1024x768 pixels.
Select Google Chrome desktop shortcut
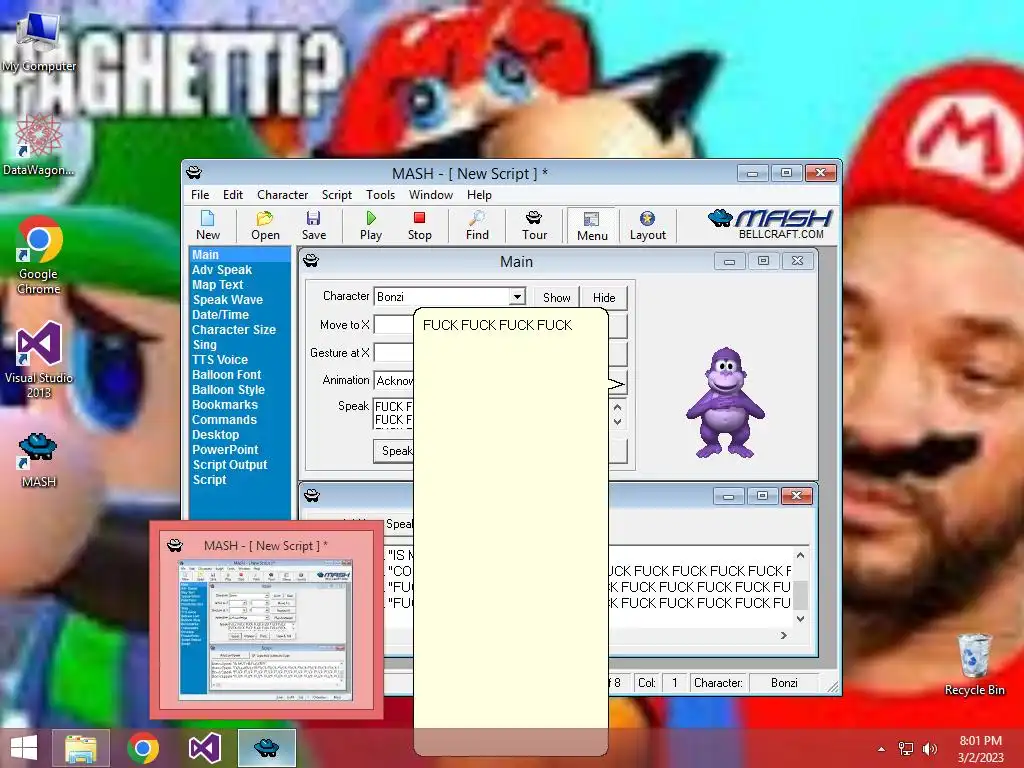[x=39, y=255]
